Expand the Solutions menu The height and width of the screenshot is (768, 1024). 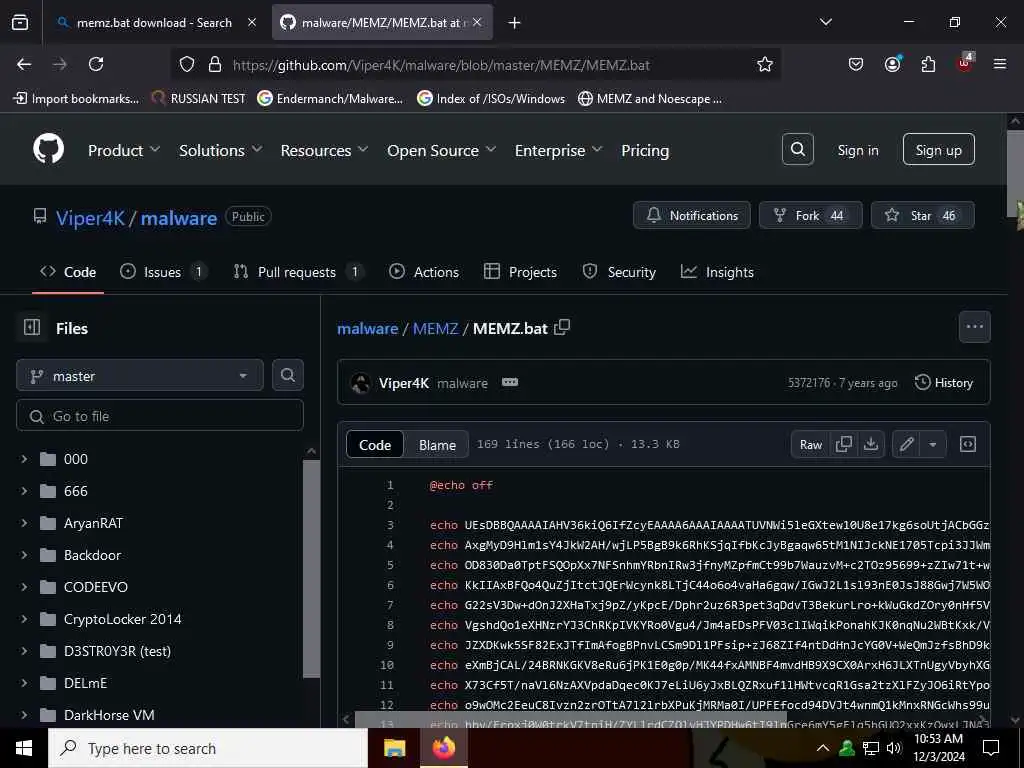[221, 150]
